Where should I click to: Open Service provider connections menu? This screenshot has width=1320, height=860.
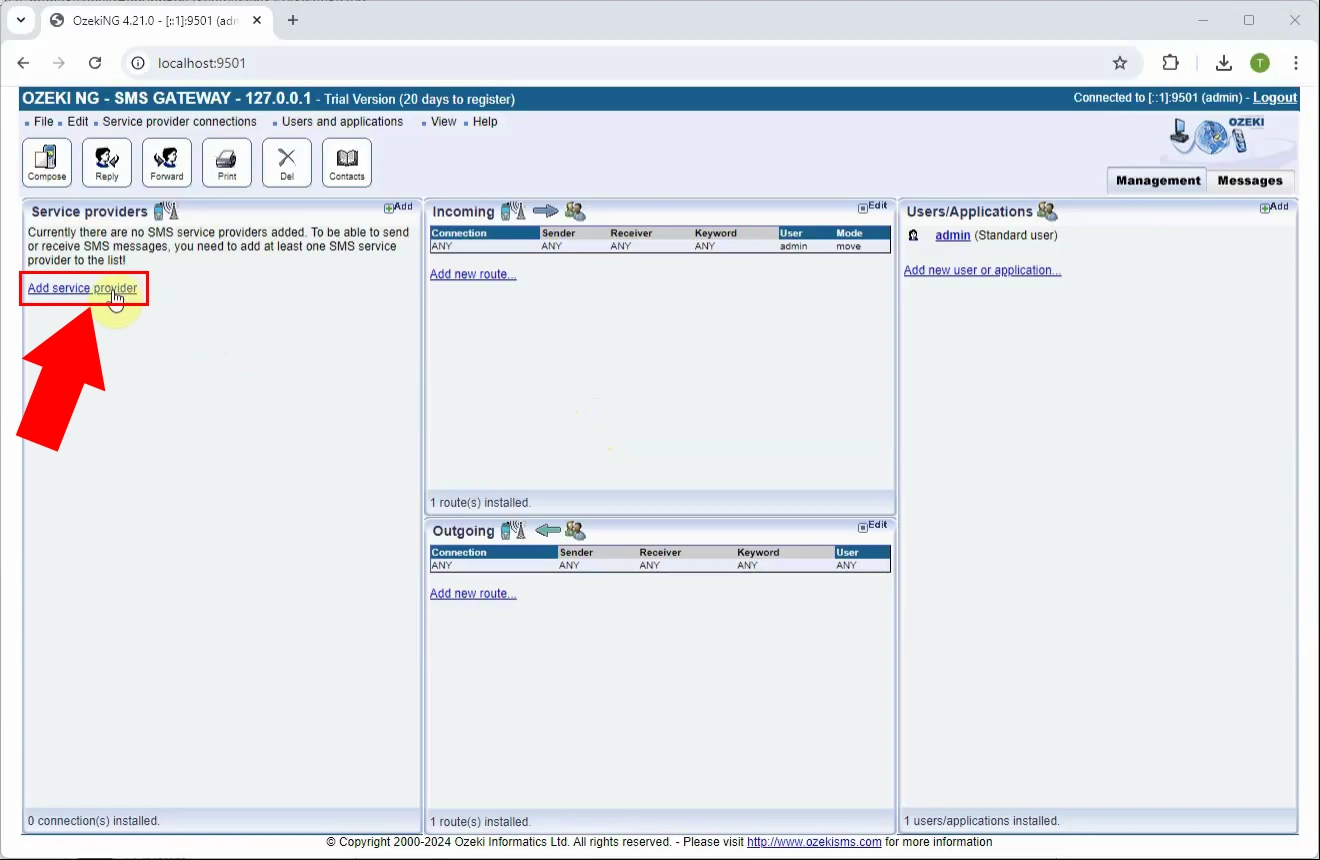click(180, 122)
